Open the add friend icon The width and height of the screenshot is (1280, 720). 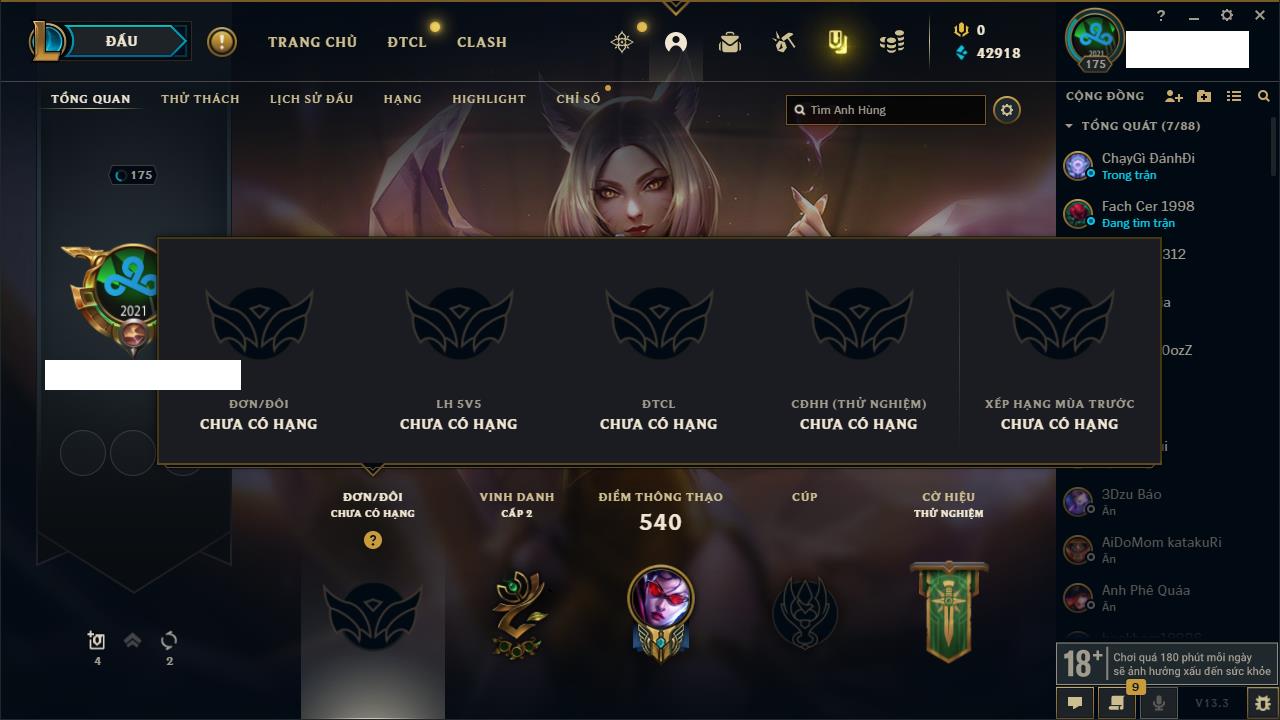pos(1174,96)
